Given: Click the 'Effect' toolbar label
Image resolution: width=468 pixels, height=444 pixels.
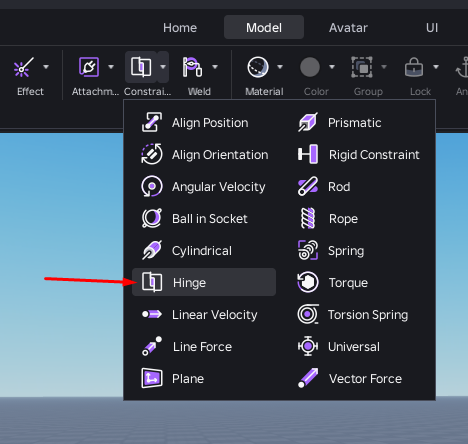Looking at the screenshot, I should (x=30, y=92).
